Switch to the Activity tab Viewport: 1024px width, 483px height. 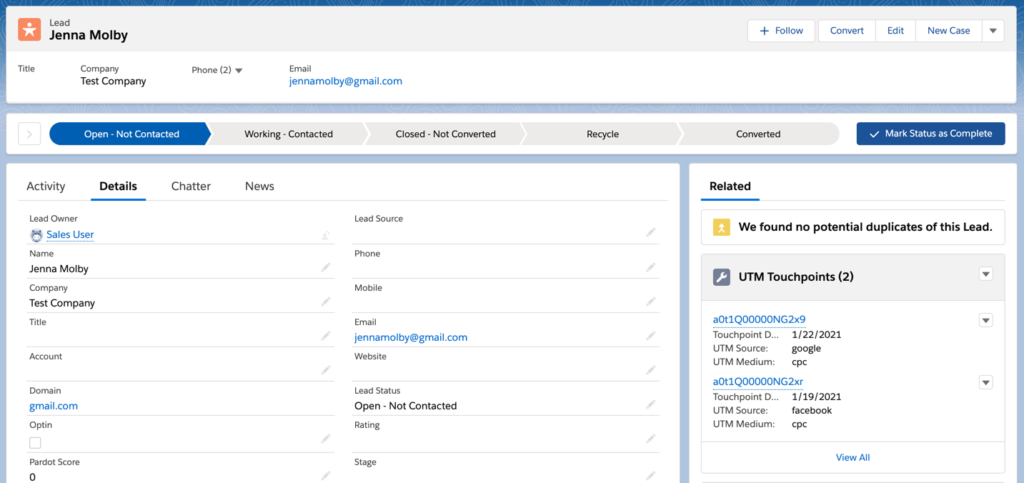point(46,186)
